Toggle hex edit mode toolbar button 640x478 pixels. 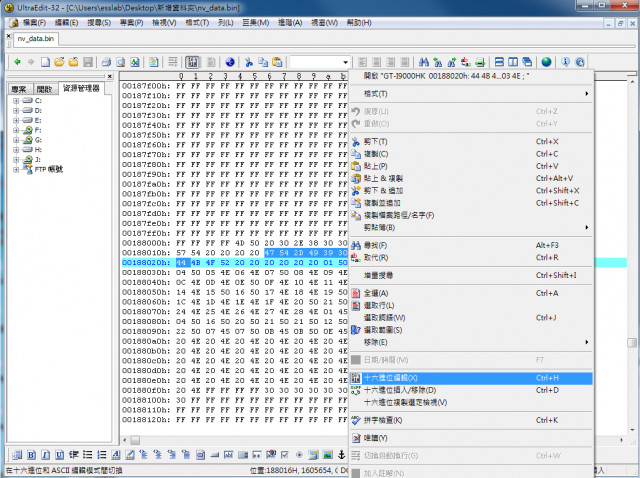[x=192, y=62]
